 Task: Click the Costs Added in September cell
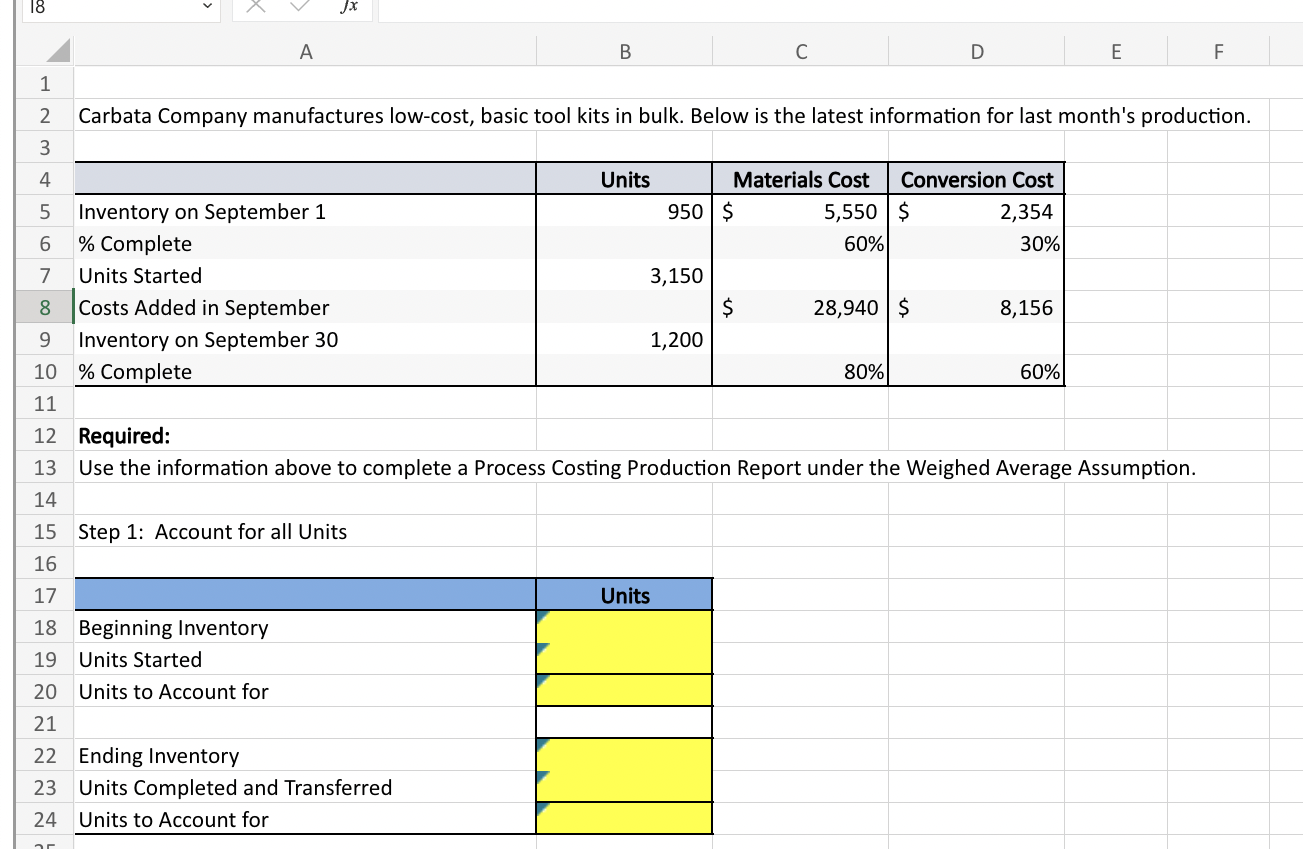pyautogui.click(x=304, y=307)
